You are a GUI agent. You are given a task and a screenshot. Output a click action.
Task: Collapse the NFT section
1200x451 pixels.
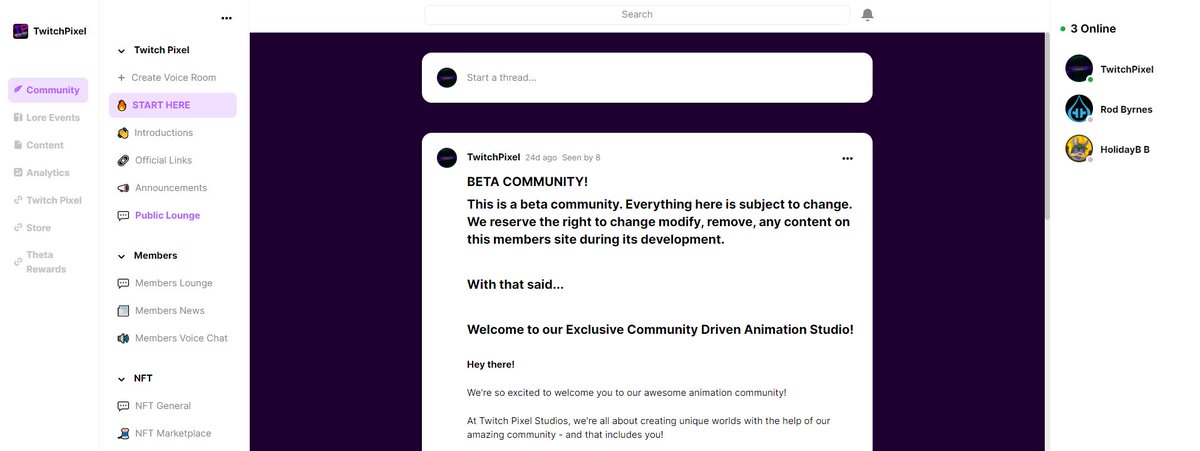[122, 378]
